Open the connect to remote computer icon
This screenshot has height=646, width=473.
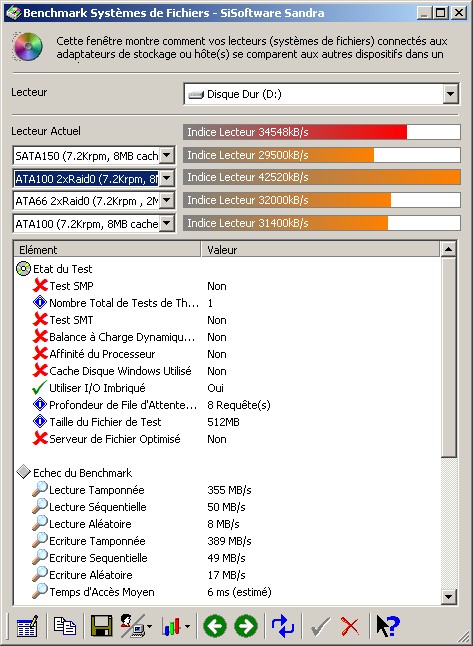pyautogui.click(x=133, y=626)
